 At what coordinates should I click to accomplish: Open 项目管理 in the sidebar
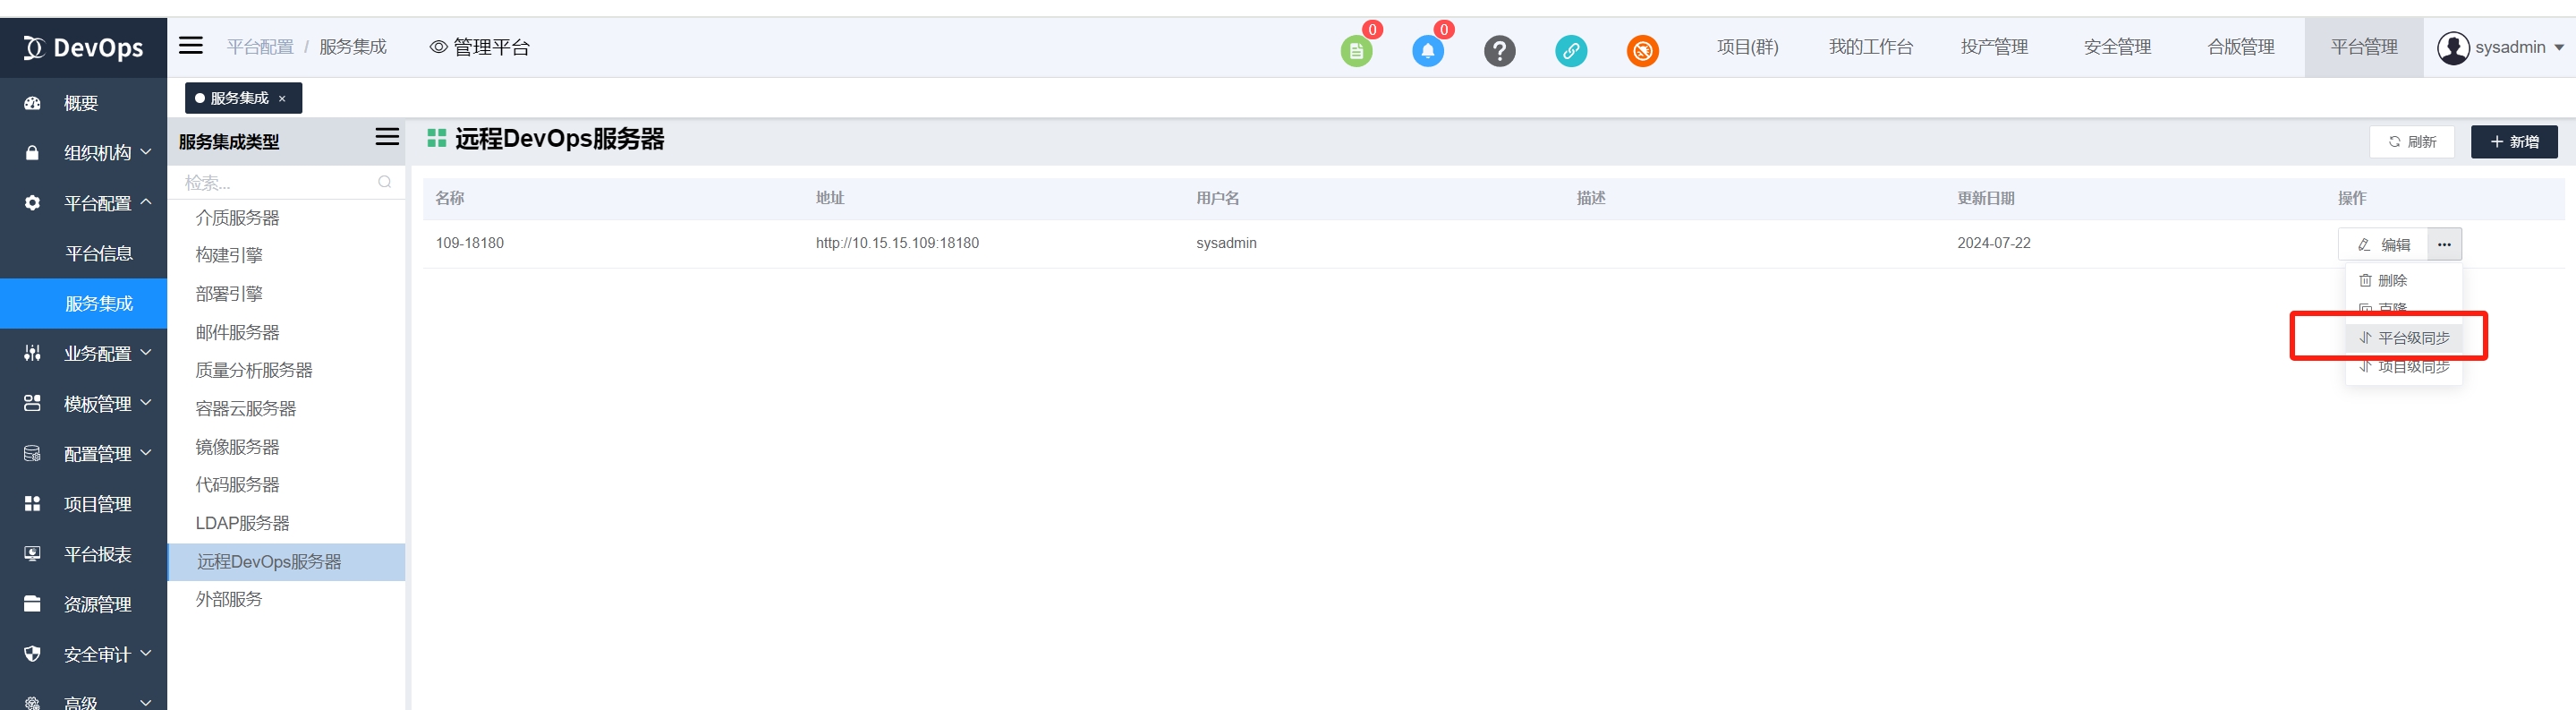coord(83,504)
